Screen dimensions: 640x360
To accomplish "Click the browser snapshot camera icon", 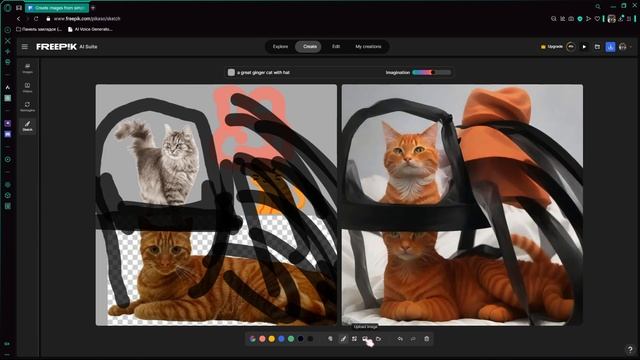I will (571, 19).
